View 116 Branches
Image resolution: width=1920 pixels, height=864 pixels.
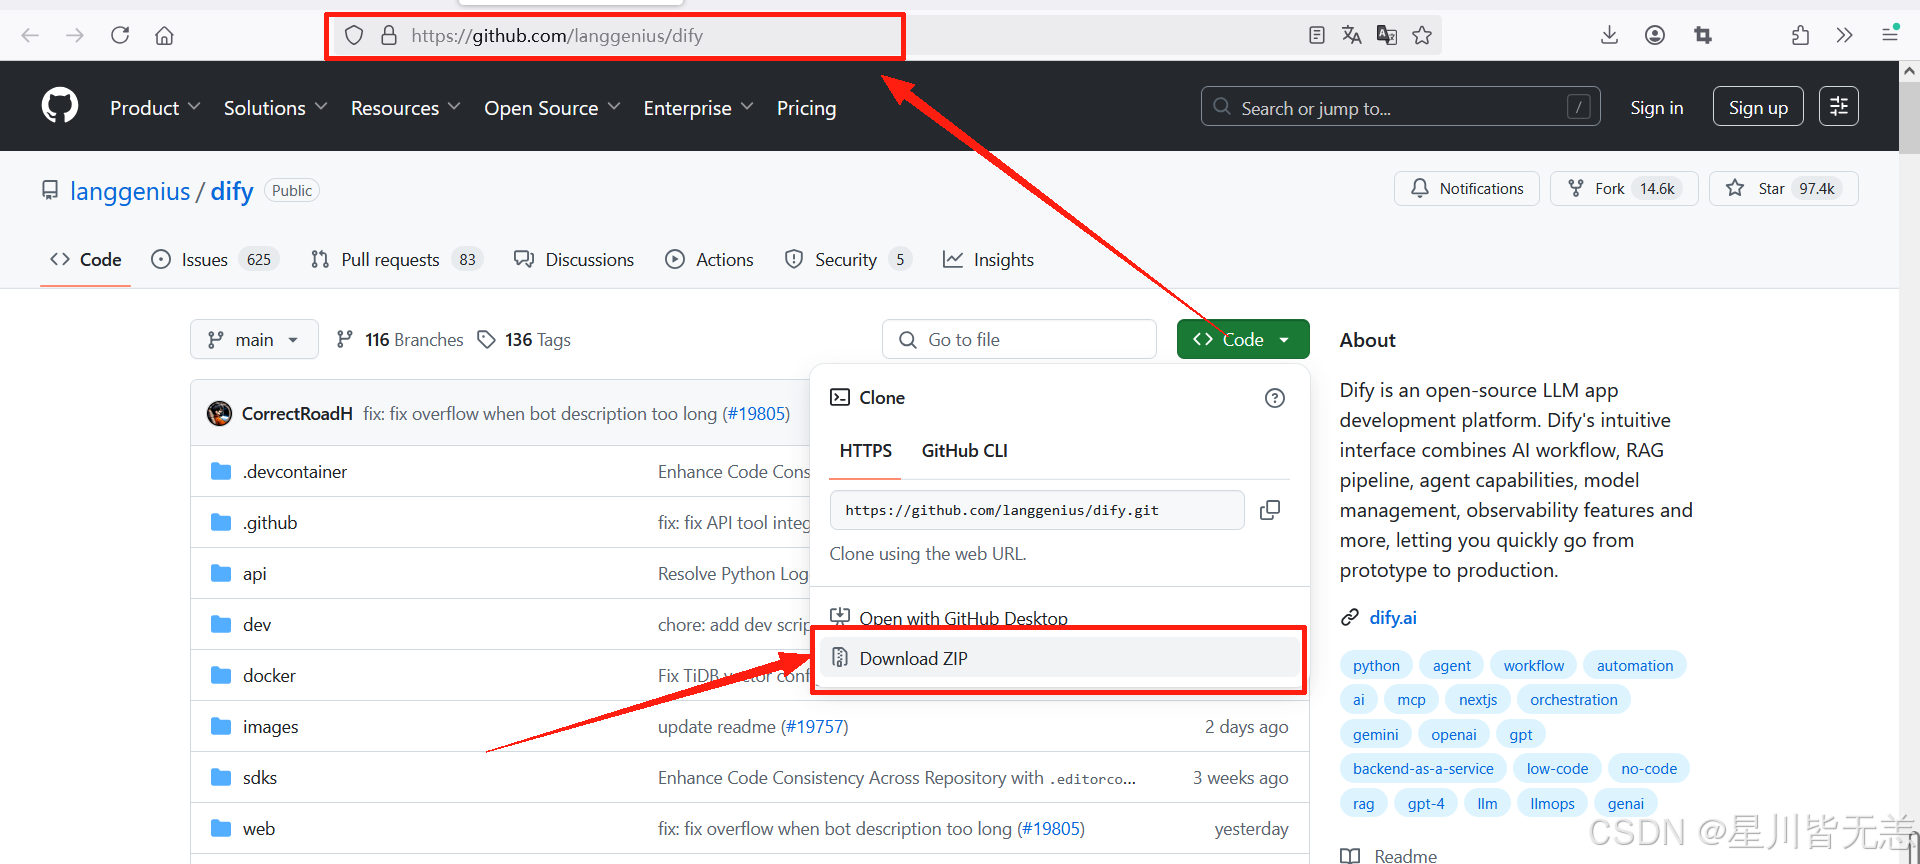click(400, 339)
